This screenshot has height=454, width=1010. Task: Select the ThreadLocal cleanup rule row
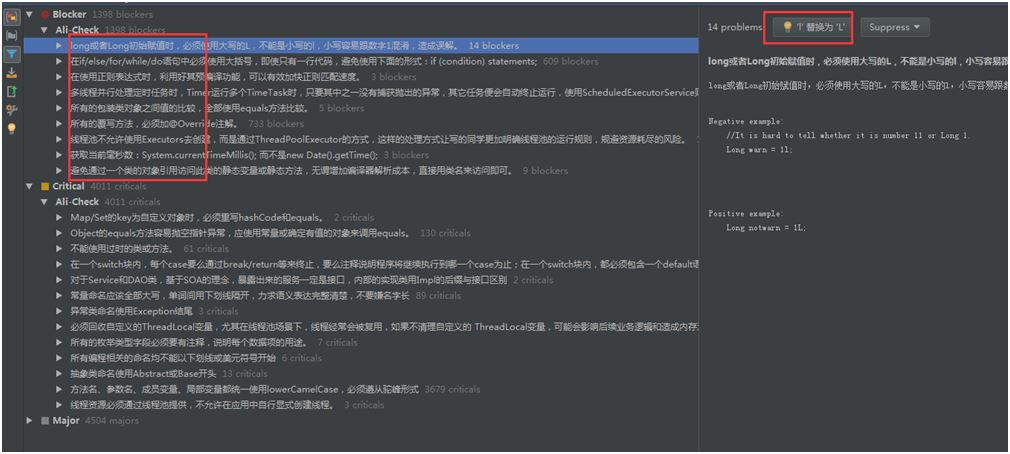(x=361, y=326)
